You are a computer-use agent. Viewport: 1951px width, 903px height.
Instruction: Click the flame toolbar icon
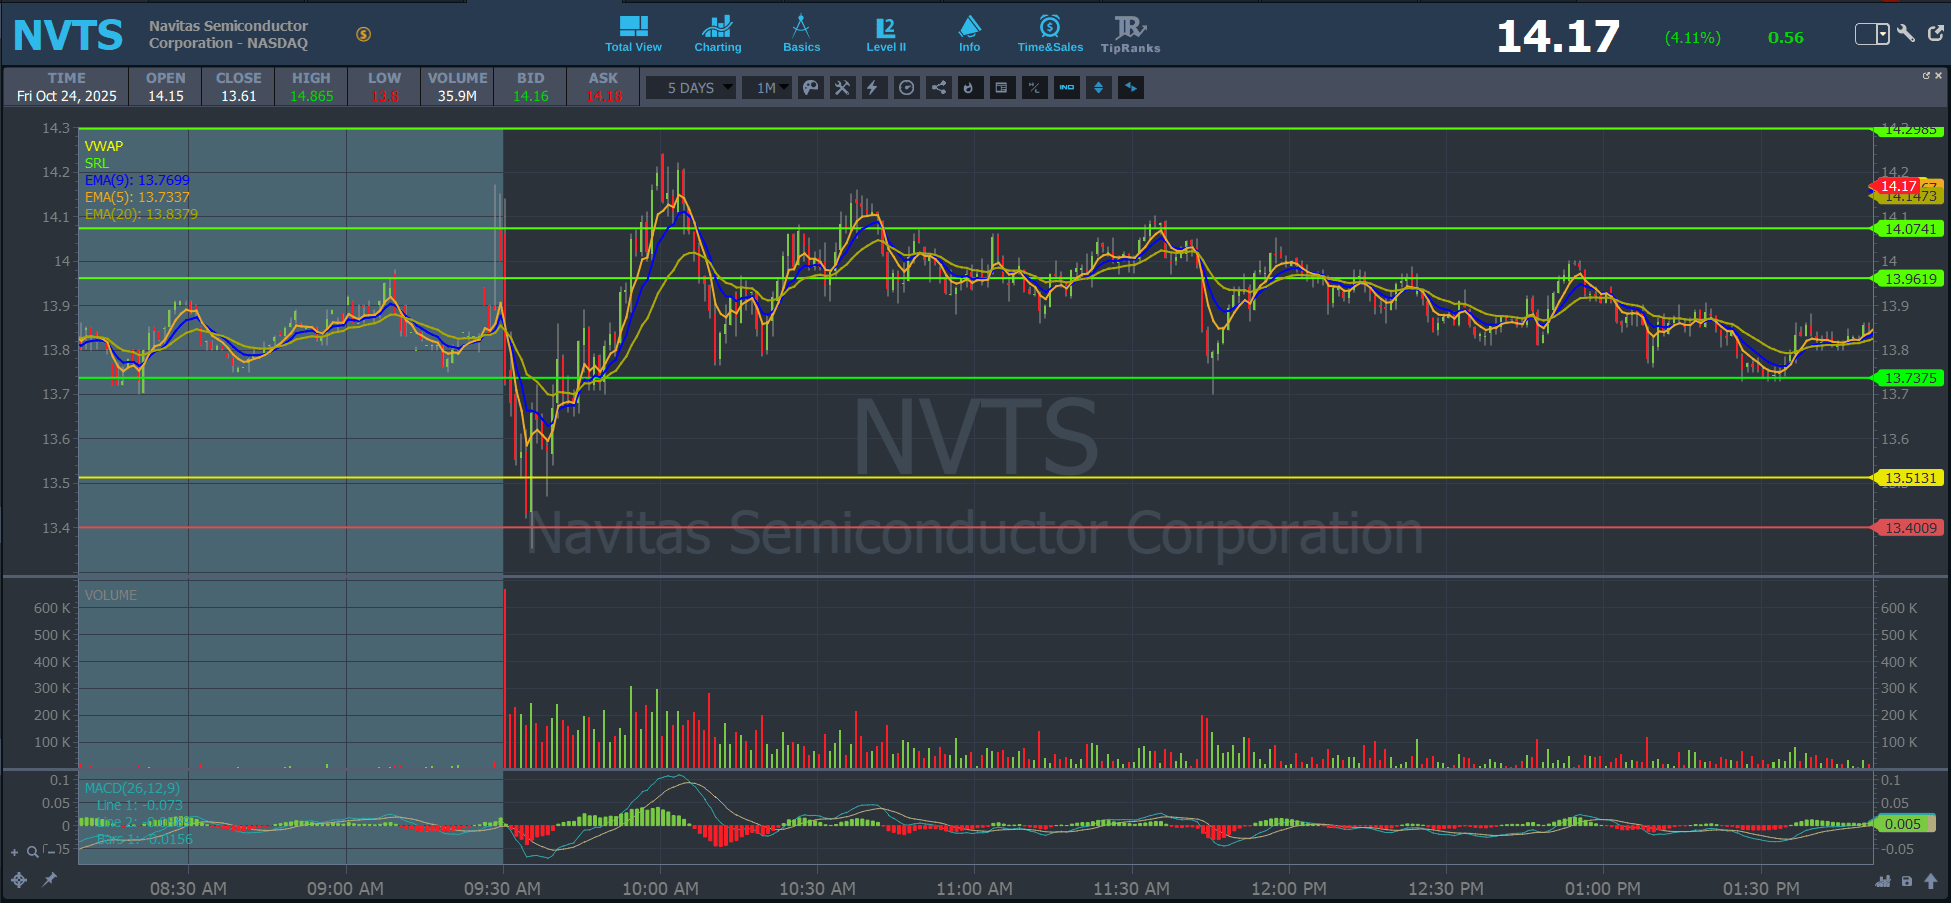pyautogui.click(x=969, y=88)
